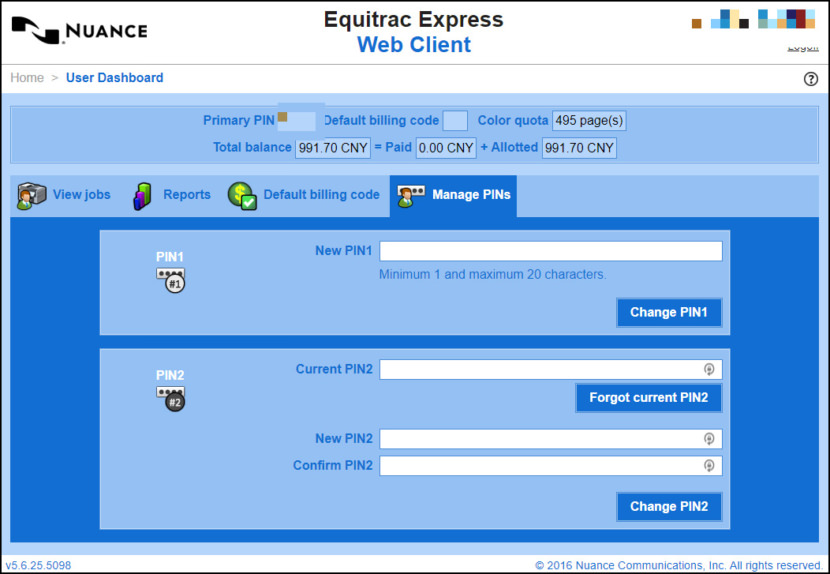Click the Reports bar chart icon
Viewport: 830px width, 574px height.
(142, 196)
